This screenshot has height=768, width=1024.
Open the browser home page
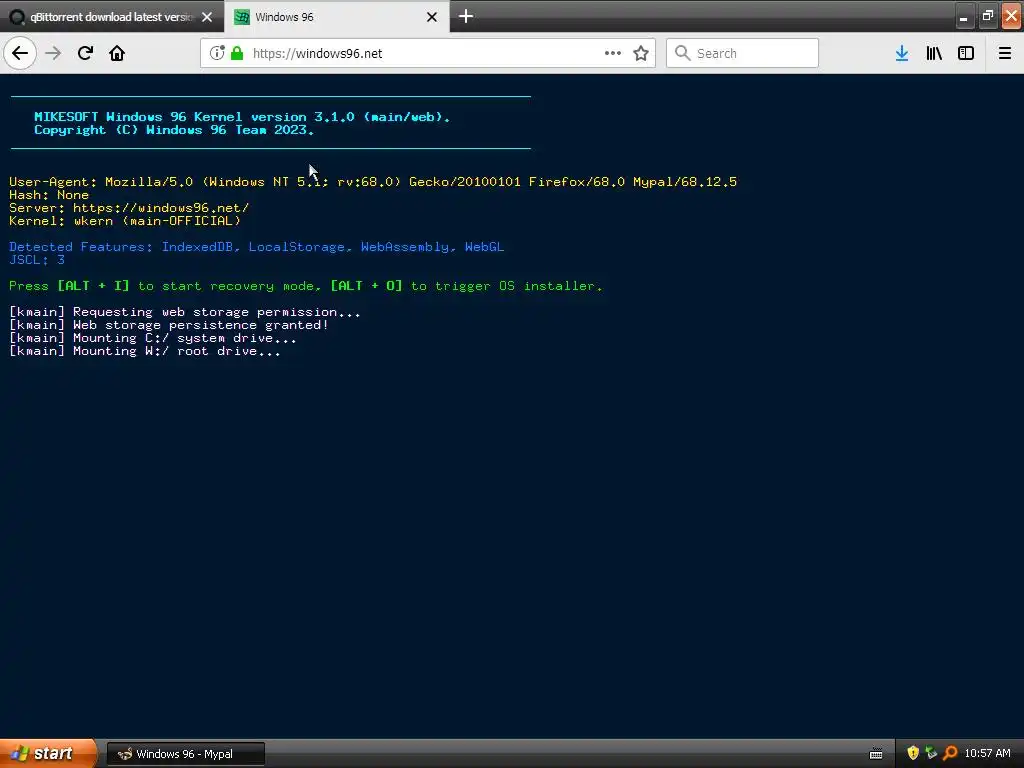click(117, 53)
